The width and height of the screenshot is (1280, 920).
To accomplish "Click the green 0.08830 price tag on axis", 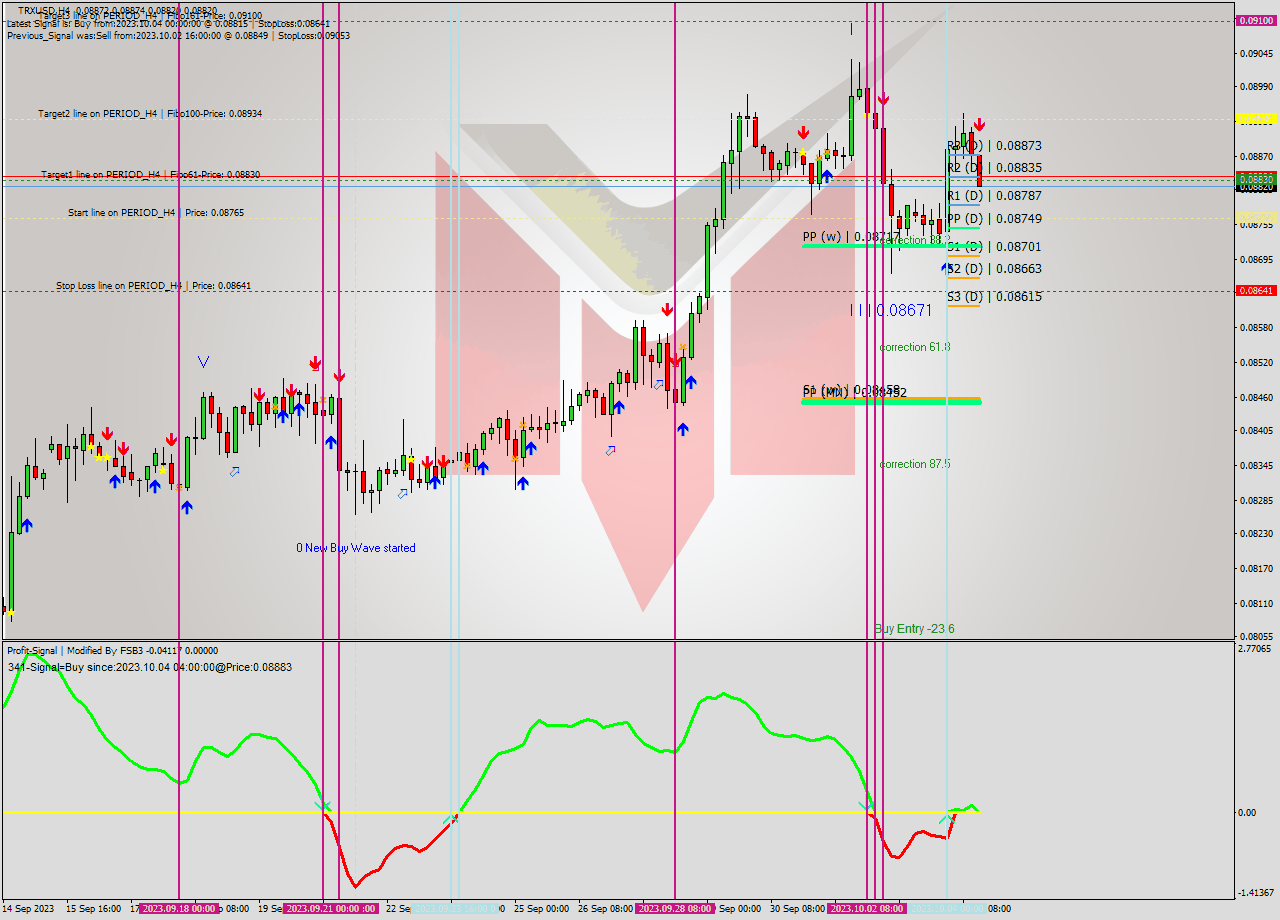I will 1256,178.
